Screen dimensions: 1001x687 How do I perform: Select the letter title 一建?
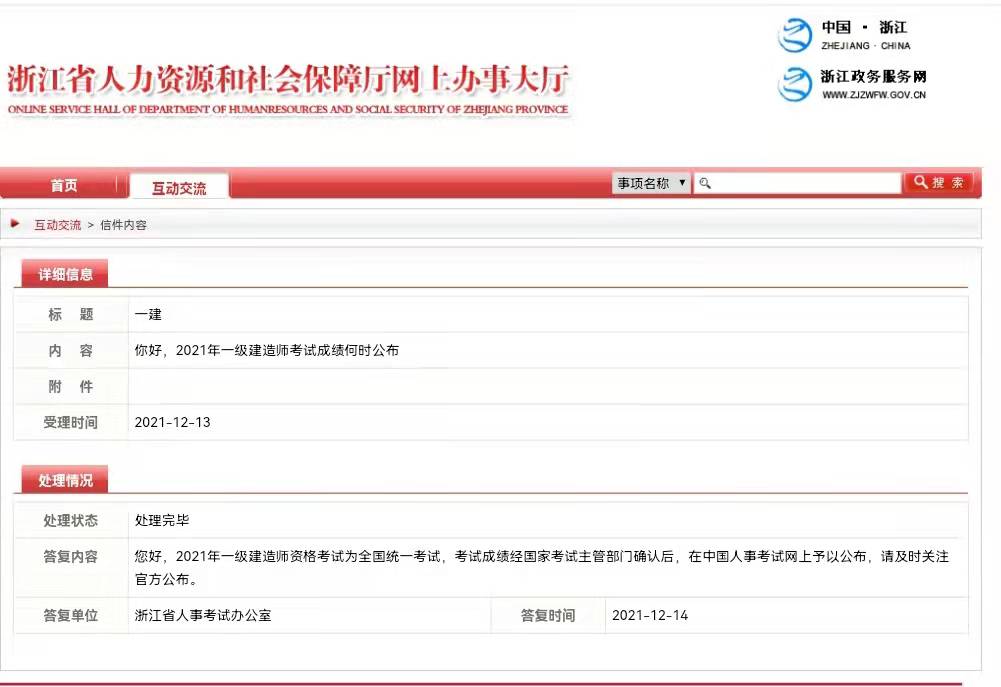click(147, 314)
